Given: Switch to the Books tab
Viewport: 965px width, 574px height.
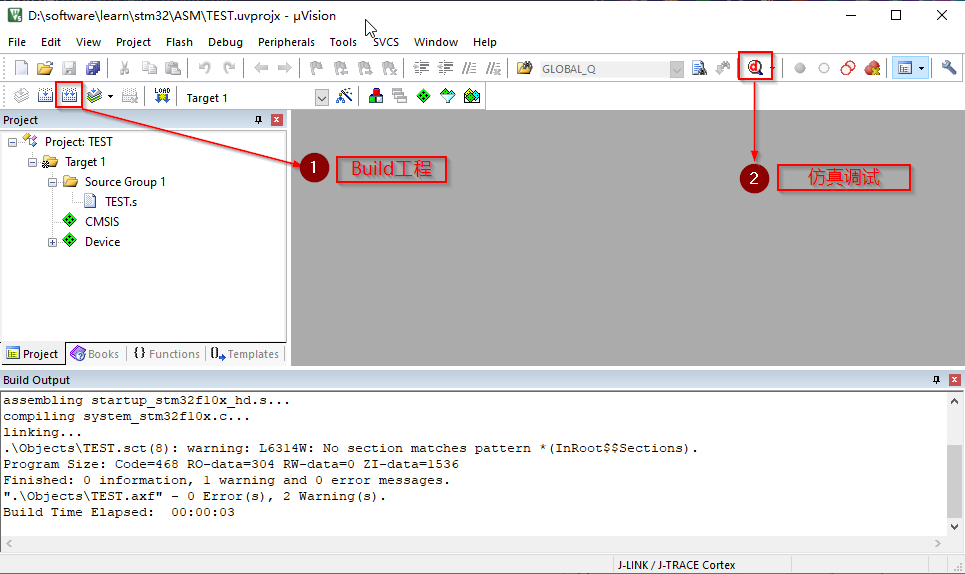Looking at the screenshot, I should click(95, 354).
